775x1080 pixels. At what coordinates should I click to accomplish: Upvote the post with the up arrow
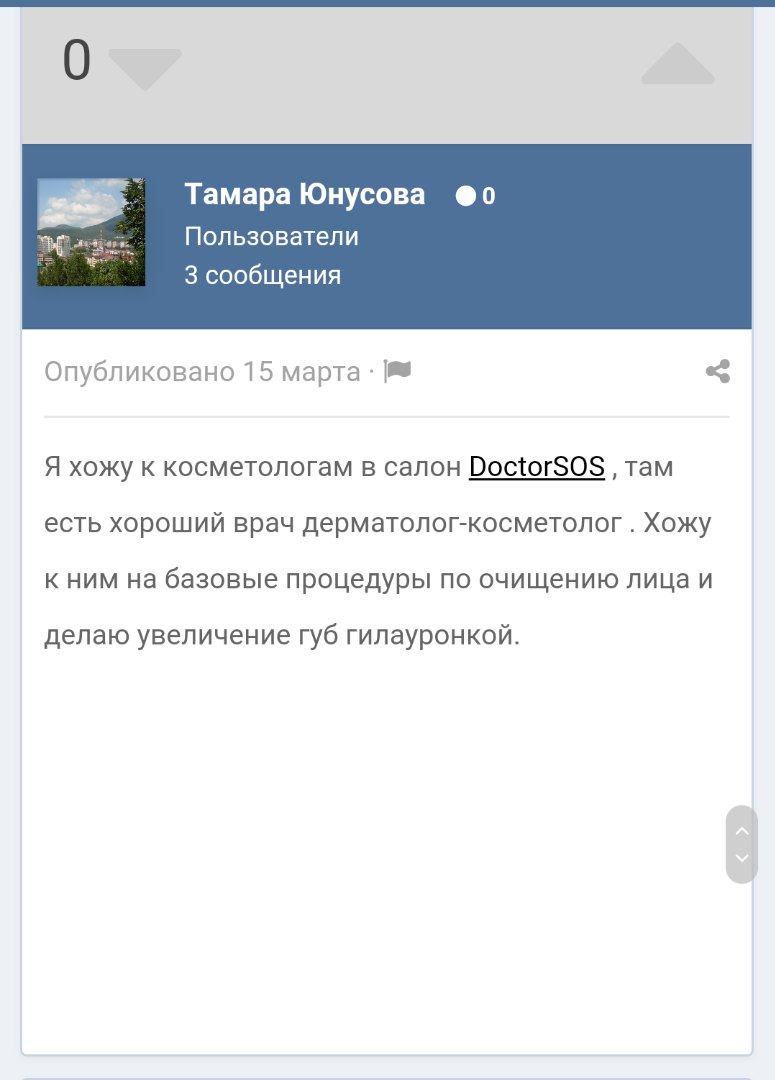(678, 63)
